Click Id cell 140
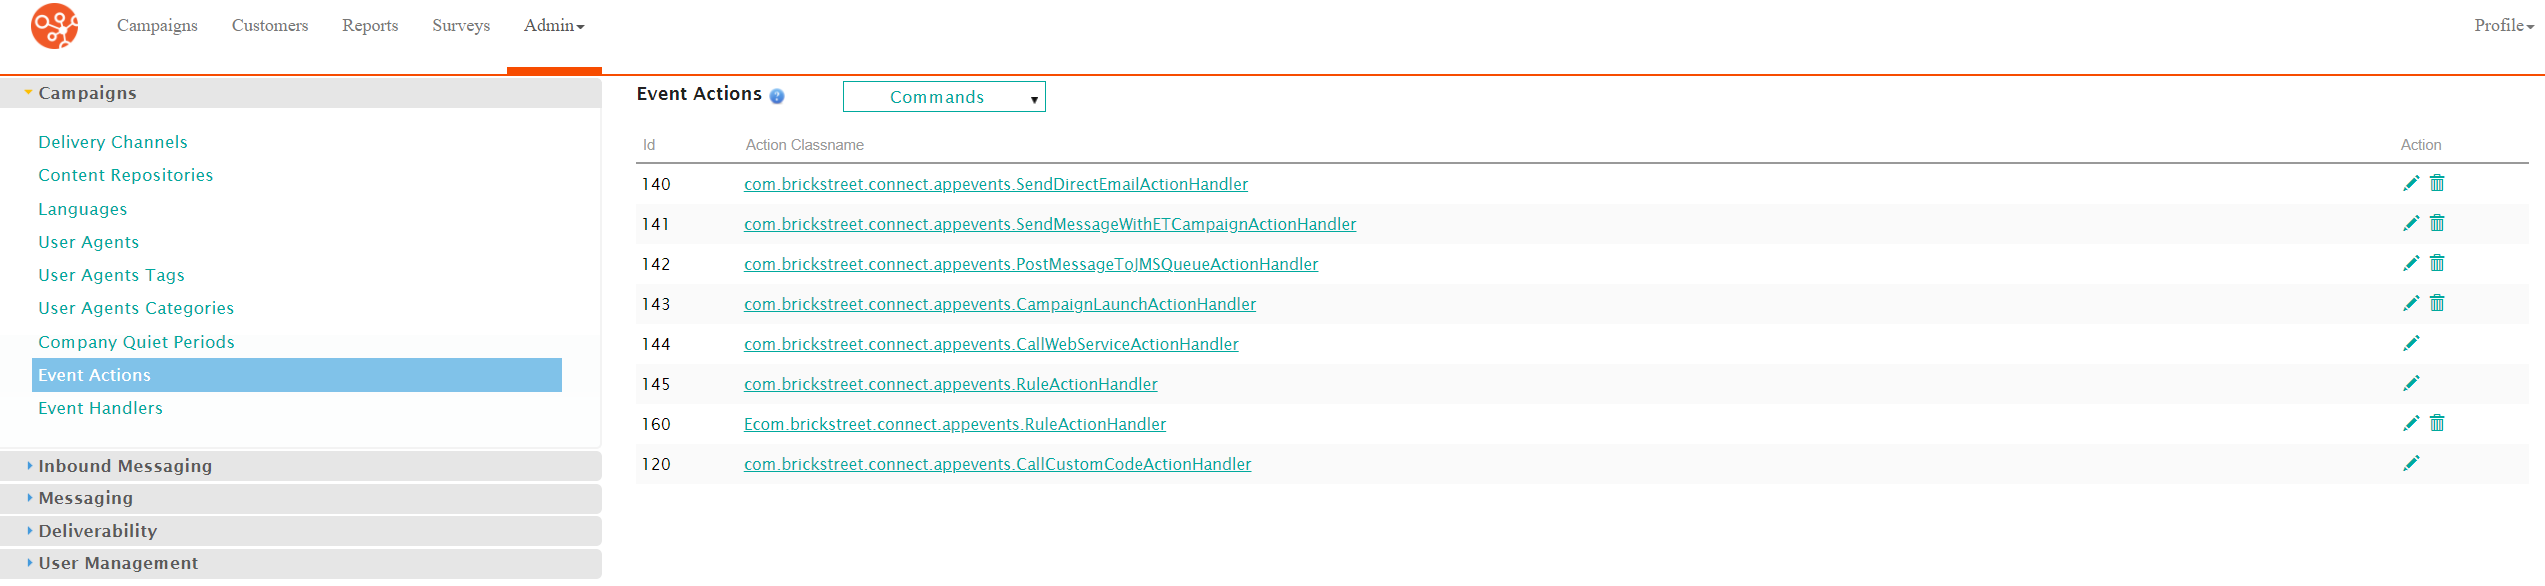This screenshot has height=586, width=2545. (656, 184)
